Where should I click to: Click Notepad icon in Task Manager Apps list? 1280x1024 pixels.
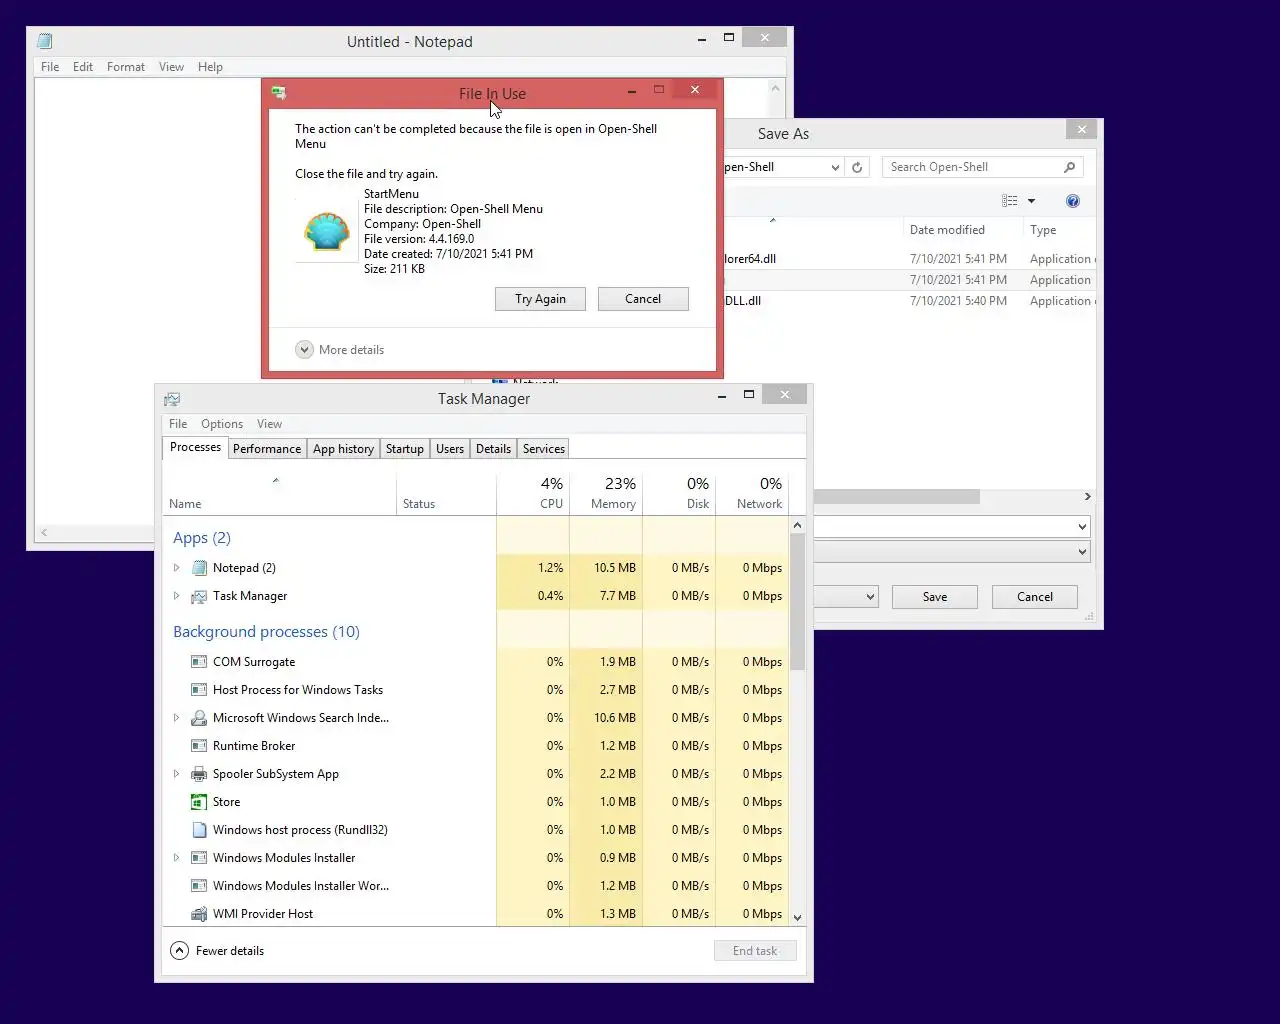click(199, 567)
